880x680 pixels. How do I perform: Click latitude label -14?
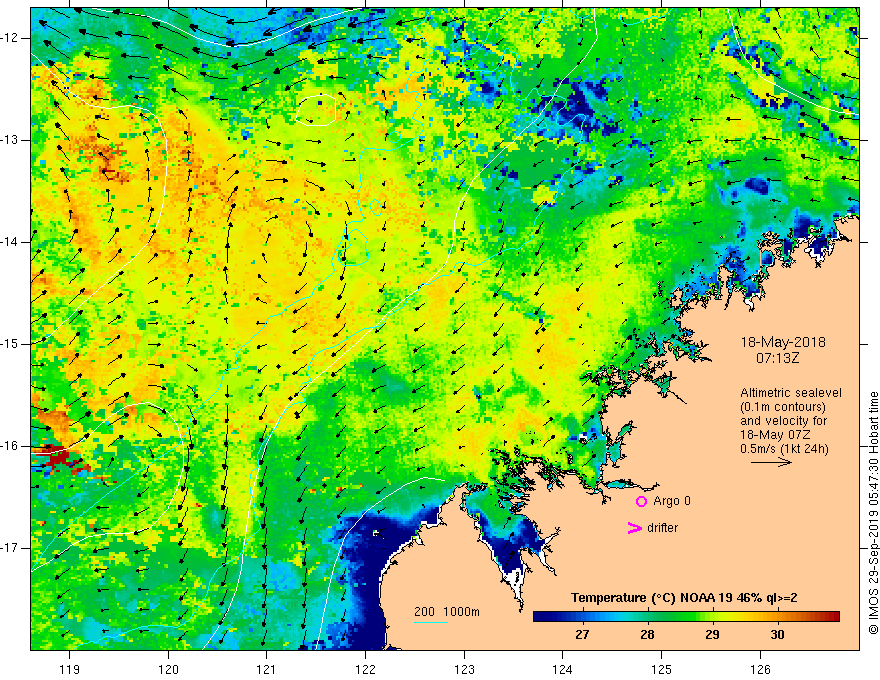click(11, 242)
